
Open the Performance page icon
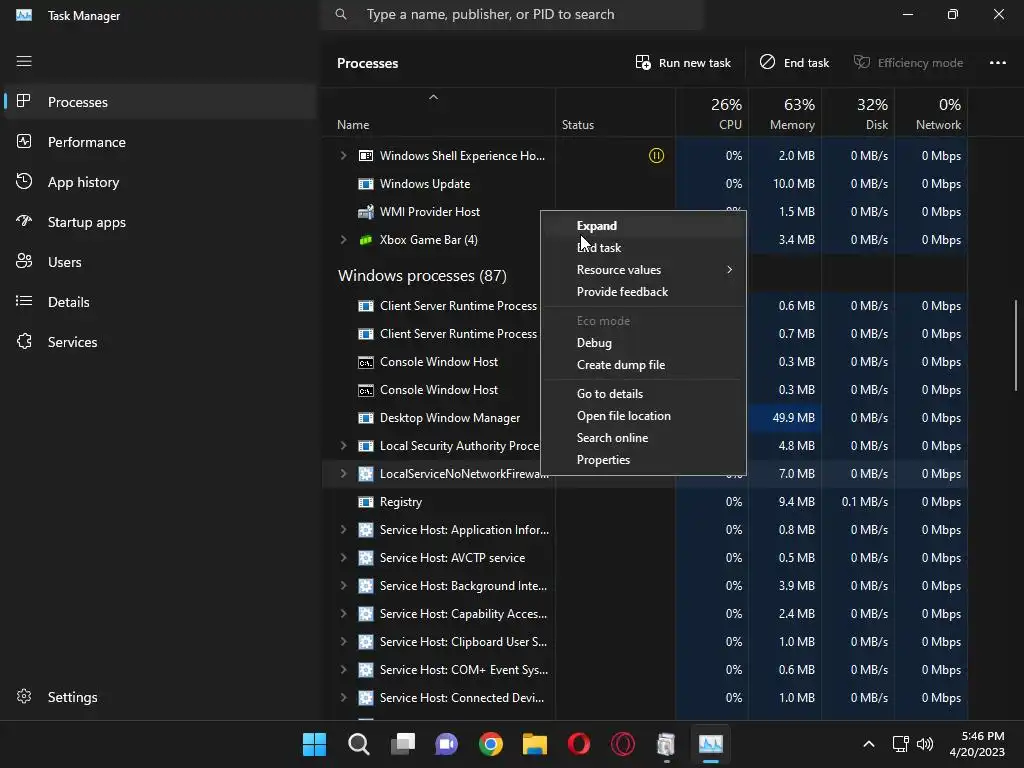24,142
